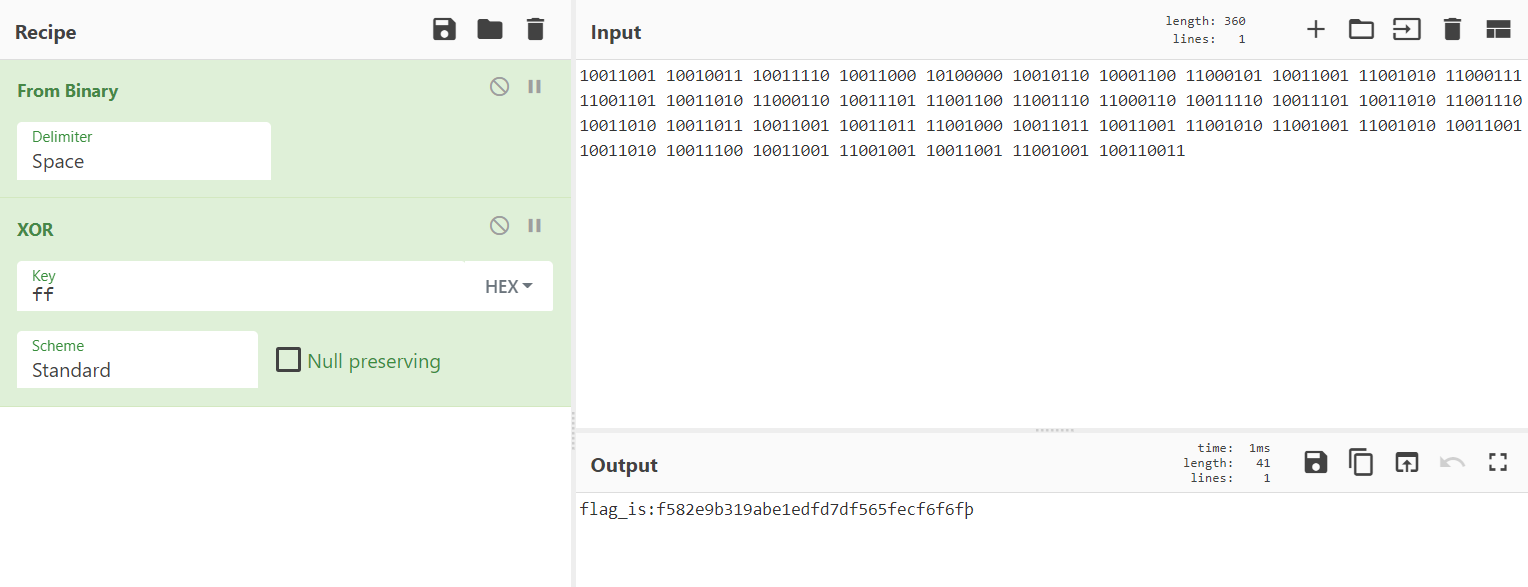
Task: Clear the recipe with trash icon
Action: pyautogui.click(x=536, y=30)
